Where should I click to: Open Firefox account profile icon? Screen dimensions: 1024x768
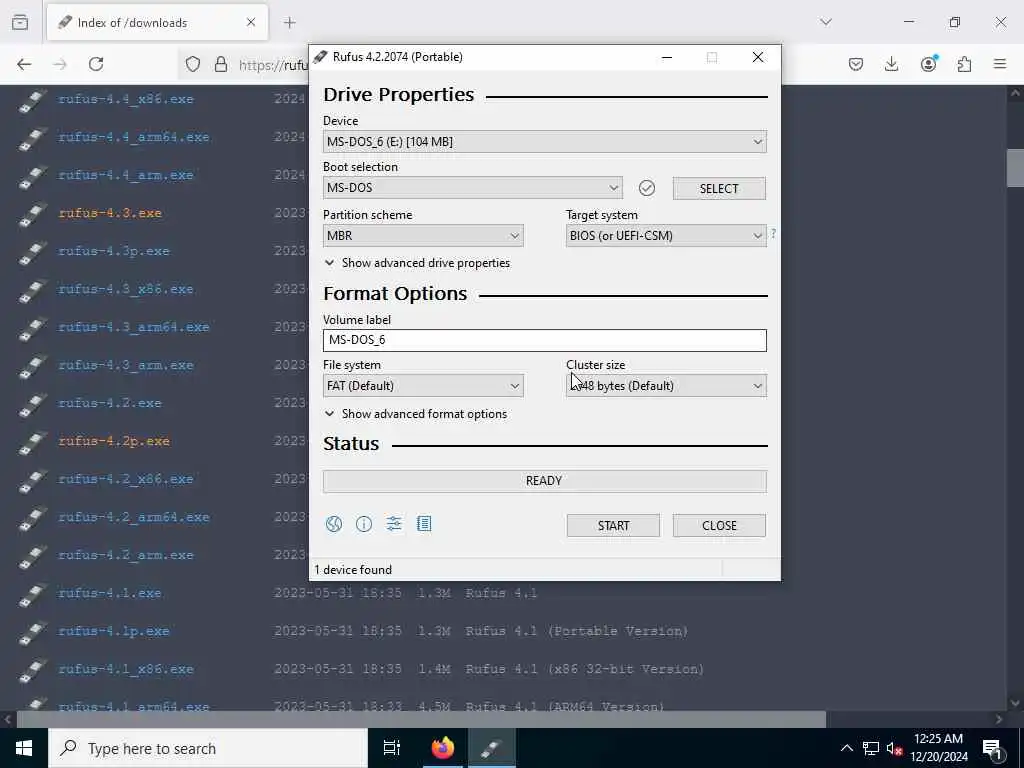click(x=929, y=63)
